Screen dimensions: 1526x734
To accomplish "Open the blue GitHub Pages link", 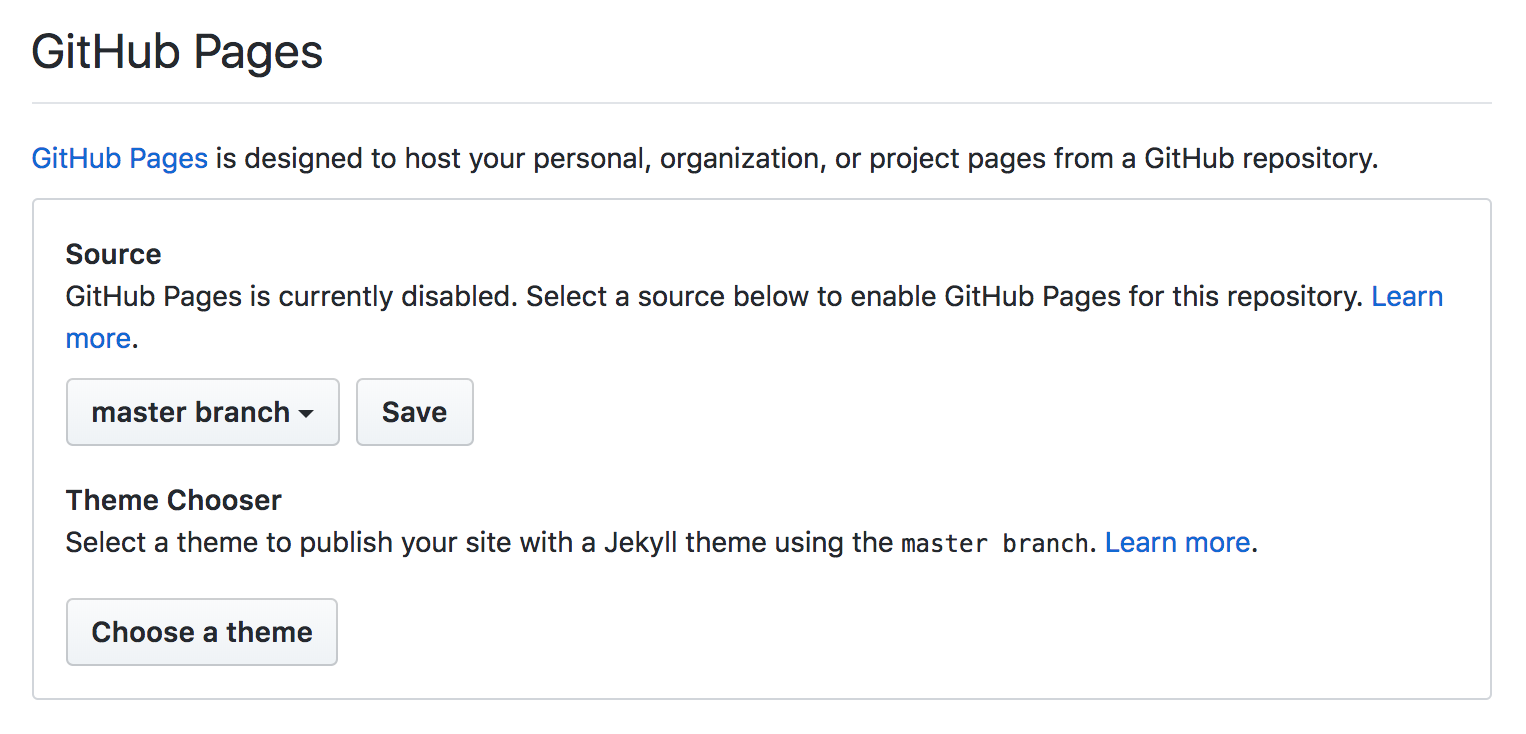I will point(120,158).
